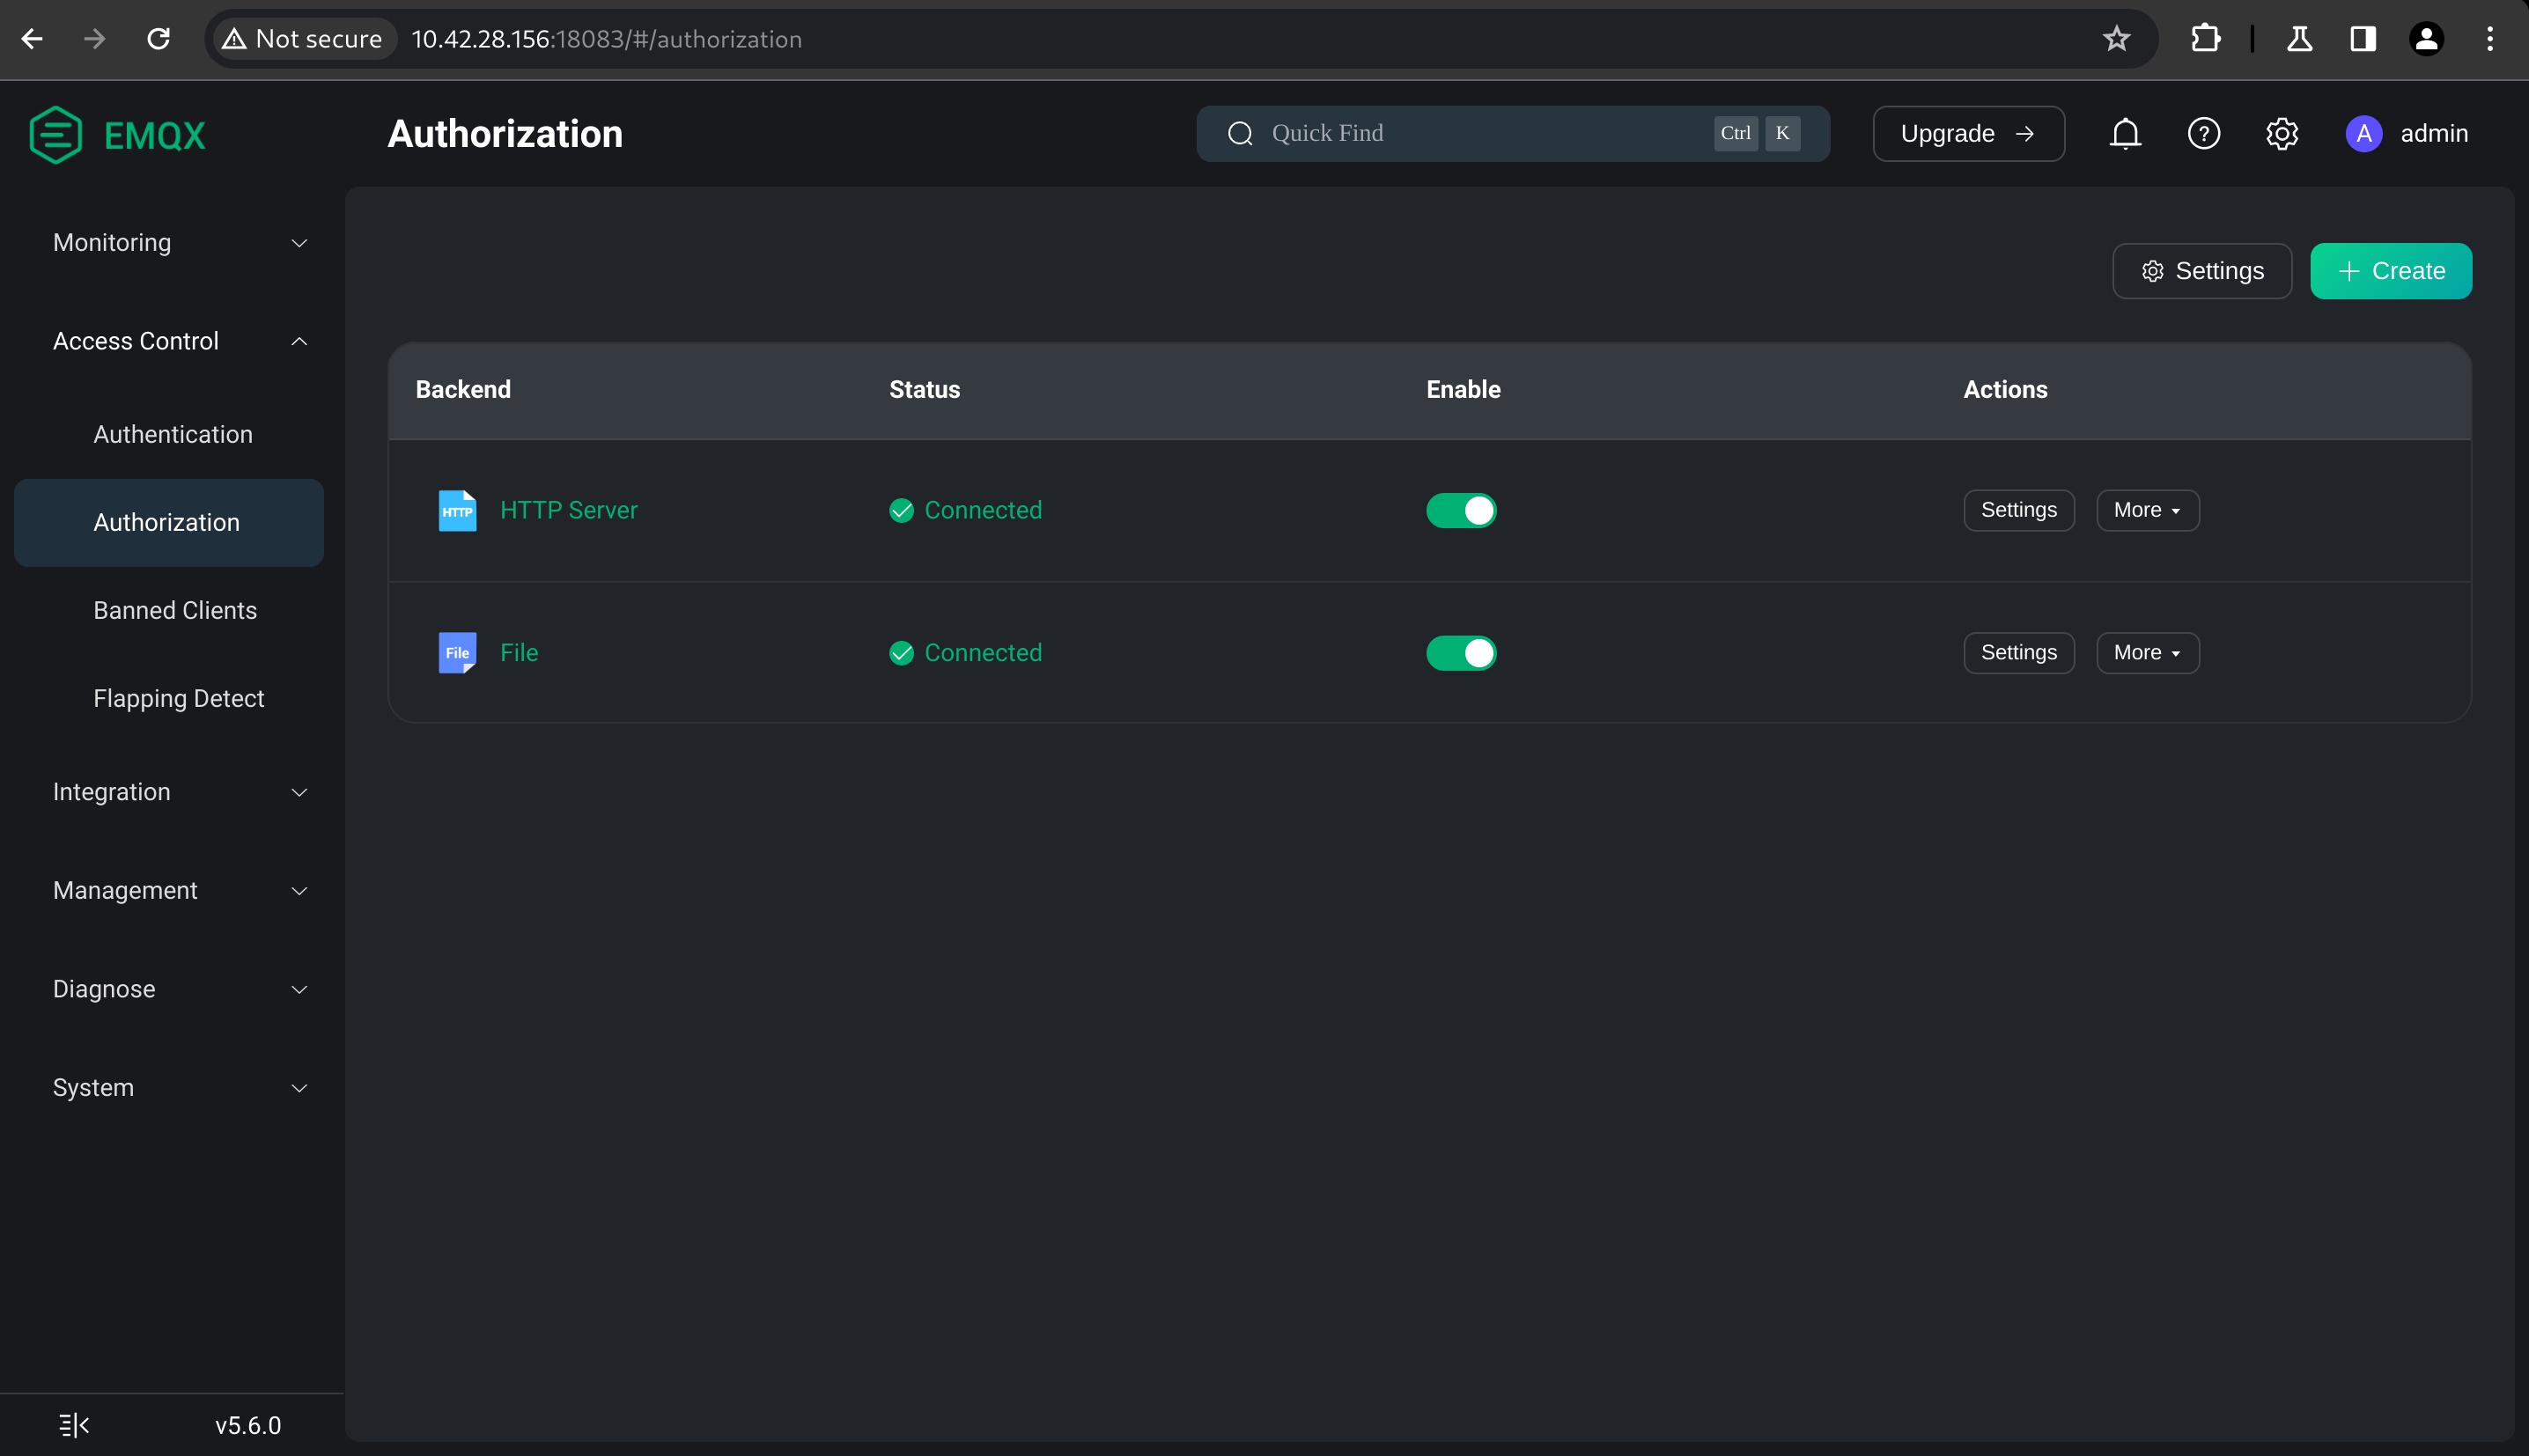Click the EMQX logo icon

[55, 134]
